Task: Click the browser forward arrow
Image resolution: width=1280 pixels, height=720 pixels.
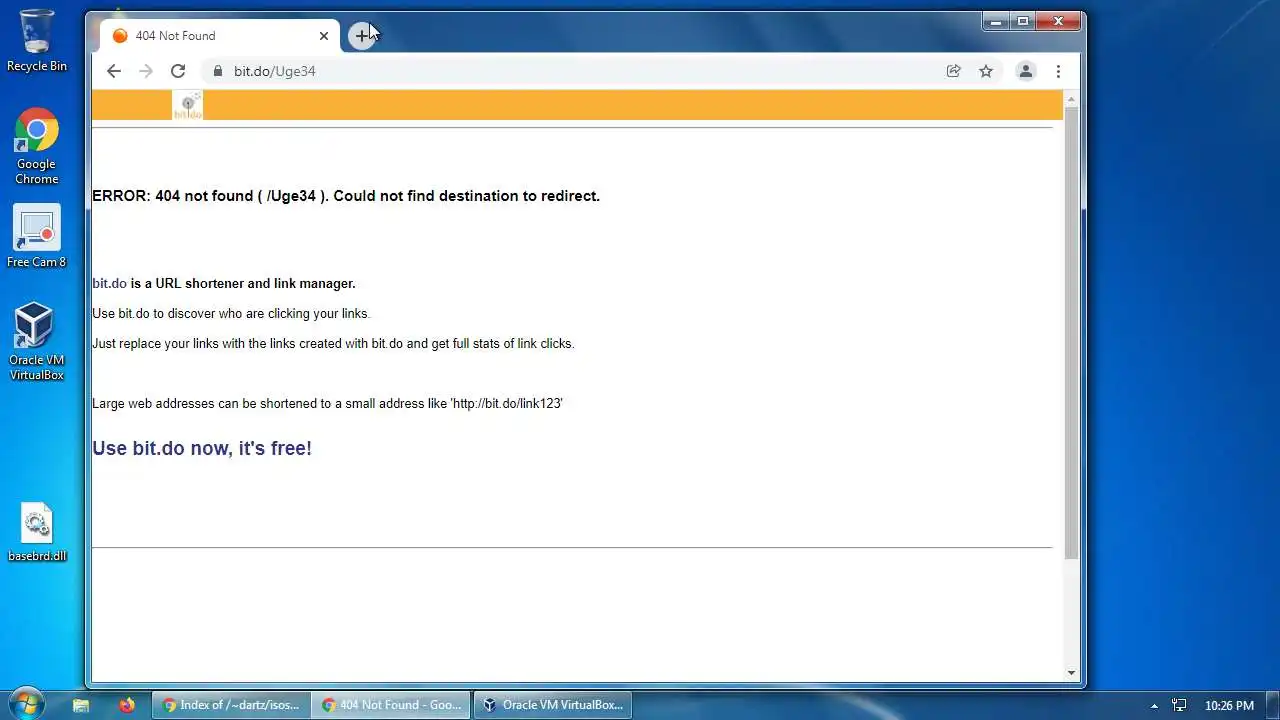Action: pos(146,71)
